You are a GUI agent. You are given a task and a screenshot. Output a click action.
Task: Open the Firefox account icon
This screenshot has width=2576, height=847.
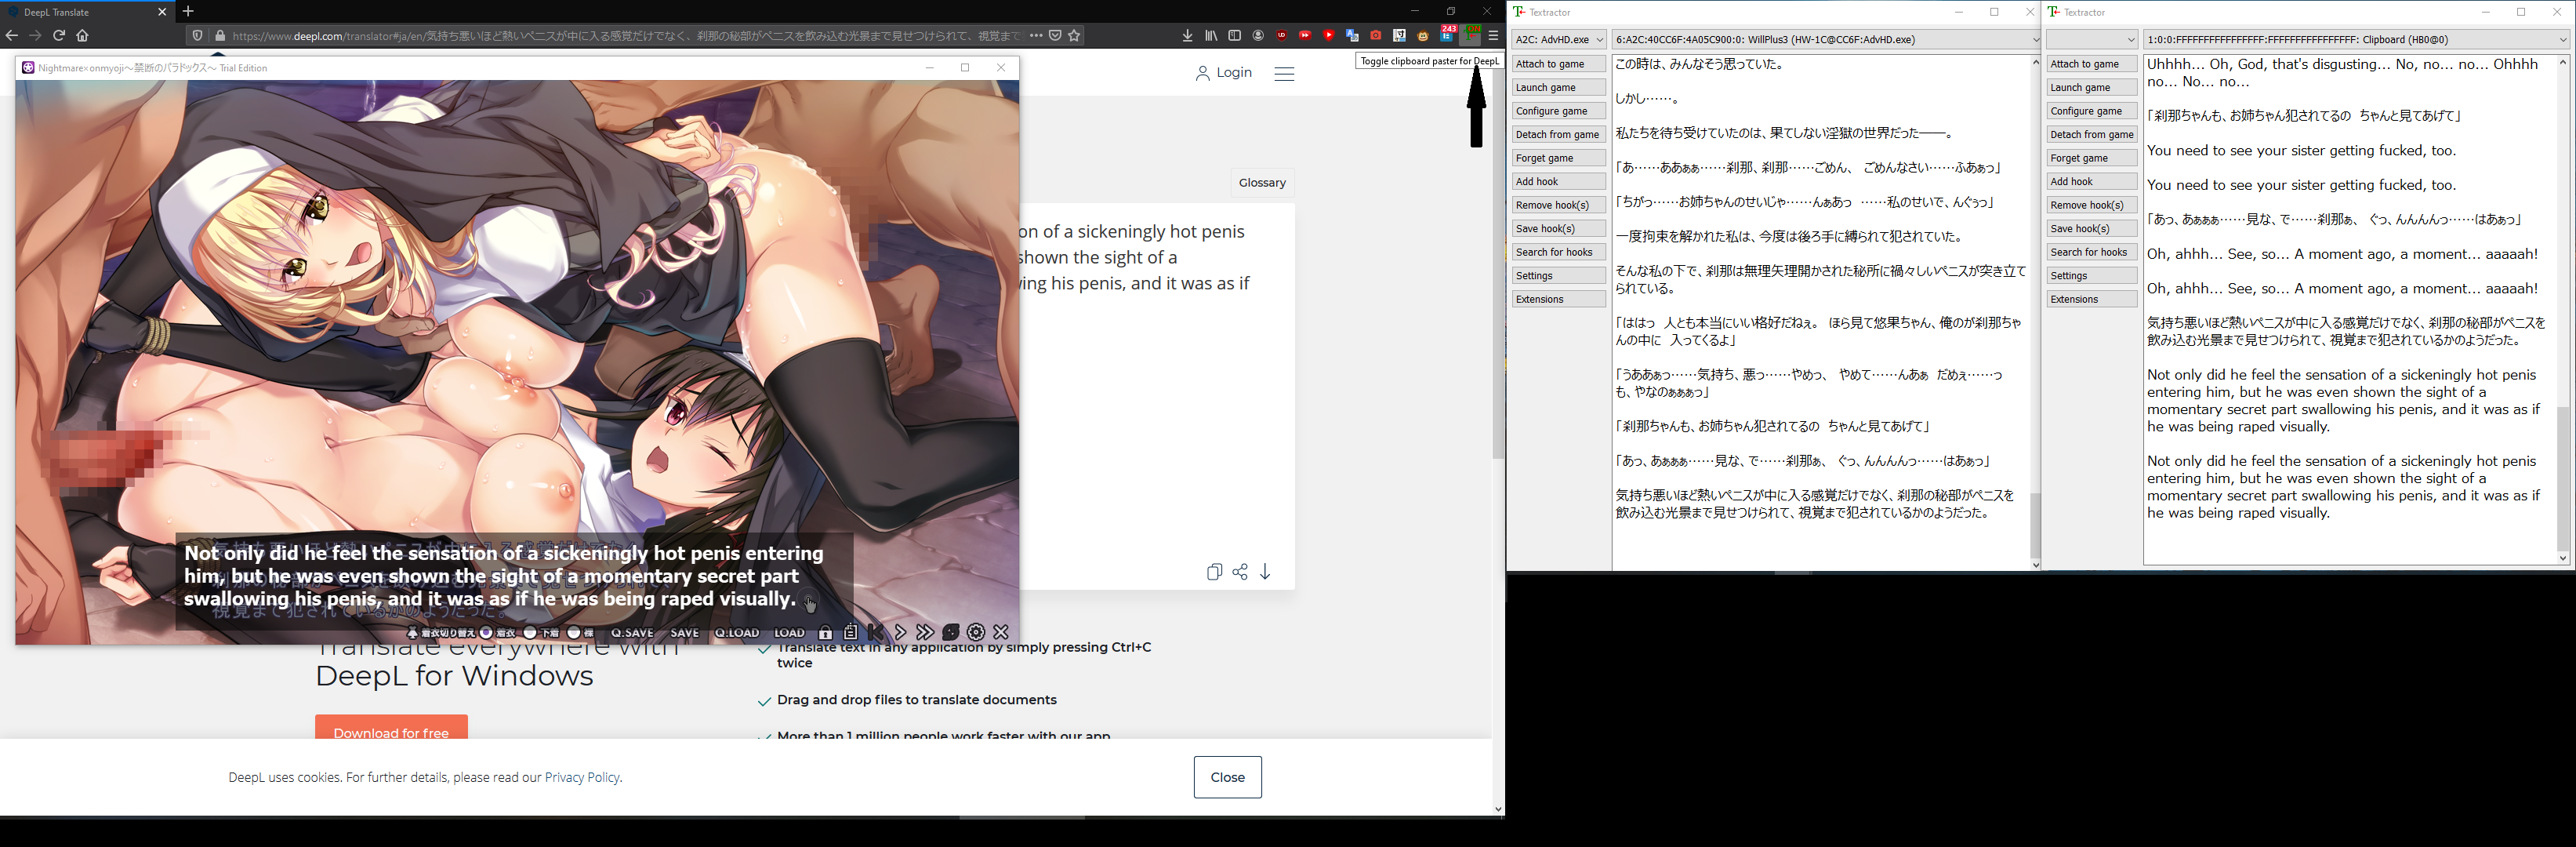[x=1258, y=35]
